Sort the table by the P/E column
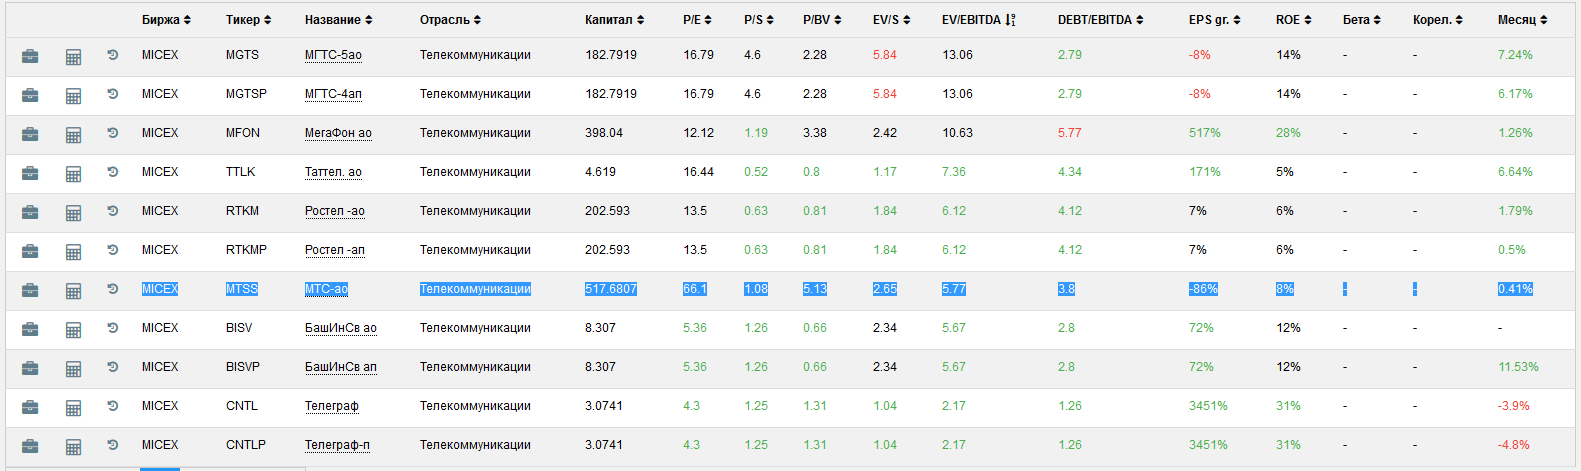 [697, 20]
